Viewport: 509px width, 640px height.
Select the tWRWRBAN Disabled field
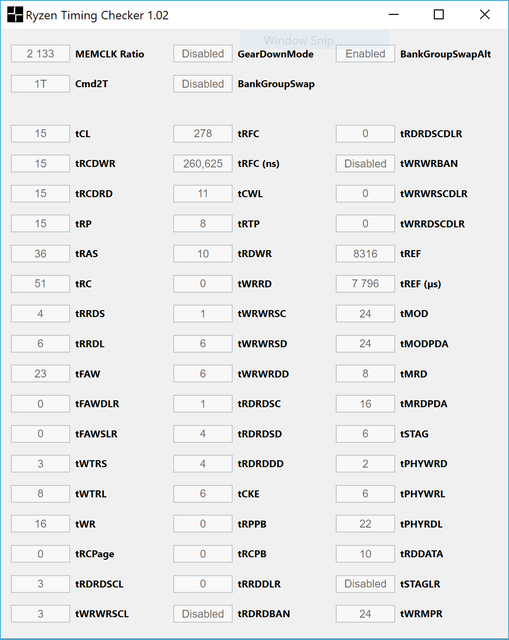pyautogui.click(x=365, y=163)
